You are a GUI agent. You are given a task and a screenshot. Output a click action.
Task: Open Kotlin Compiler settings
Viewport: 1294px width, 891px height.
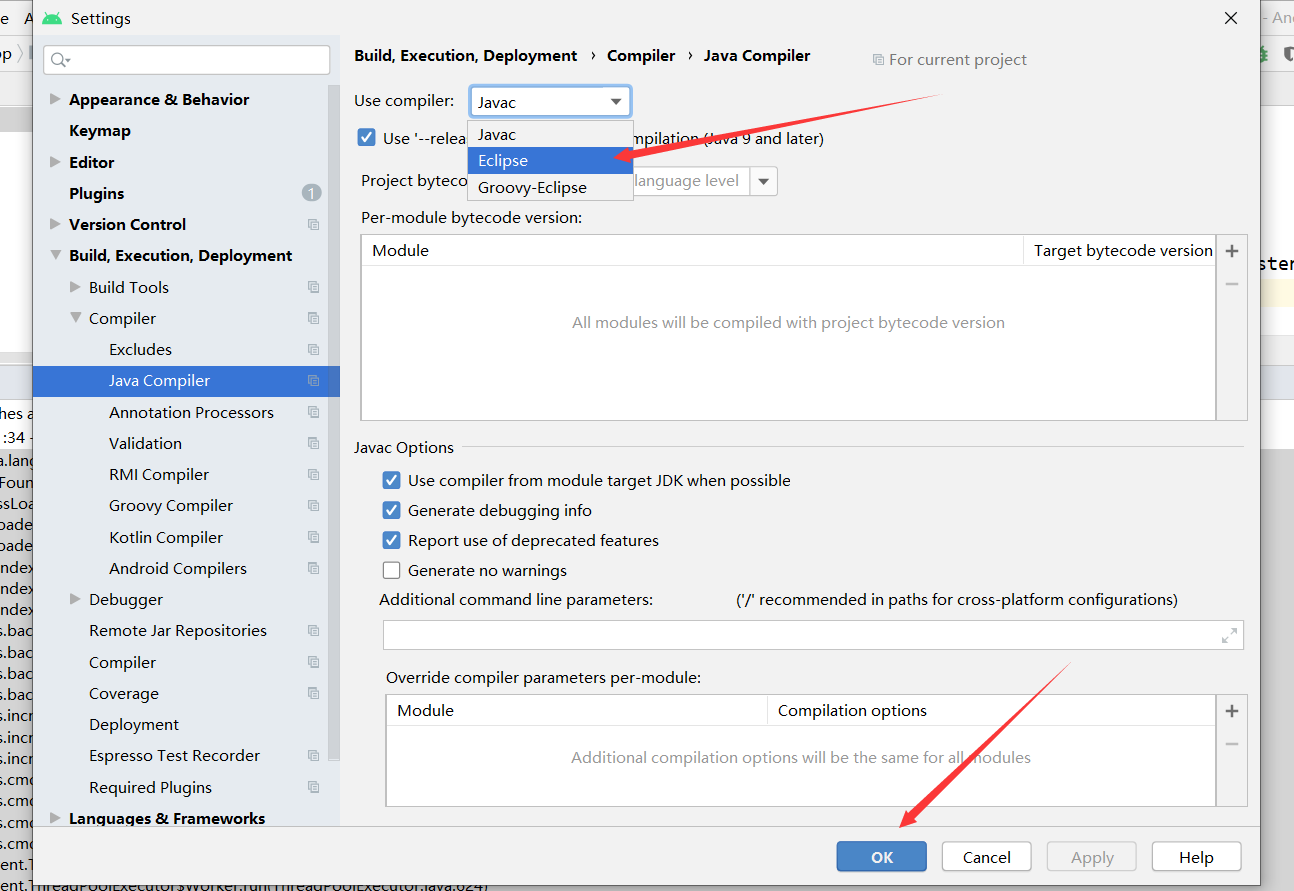[x=166, y=537]
